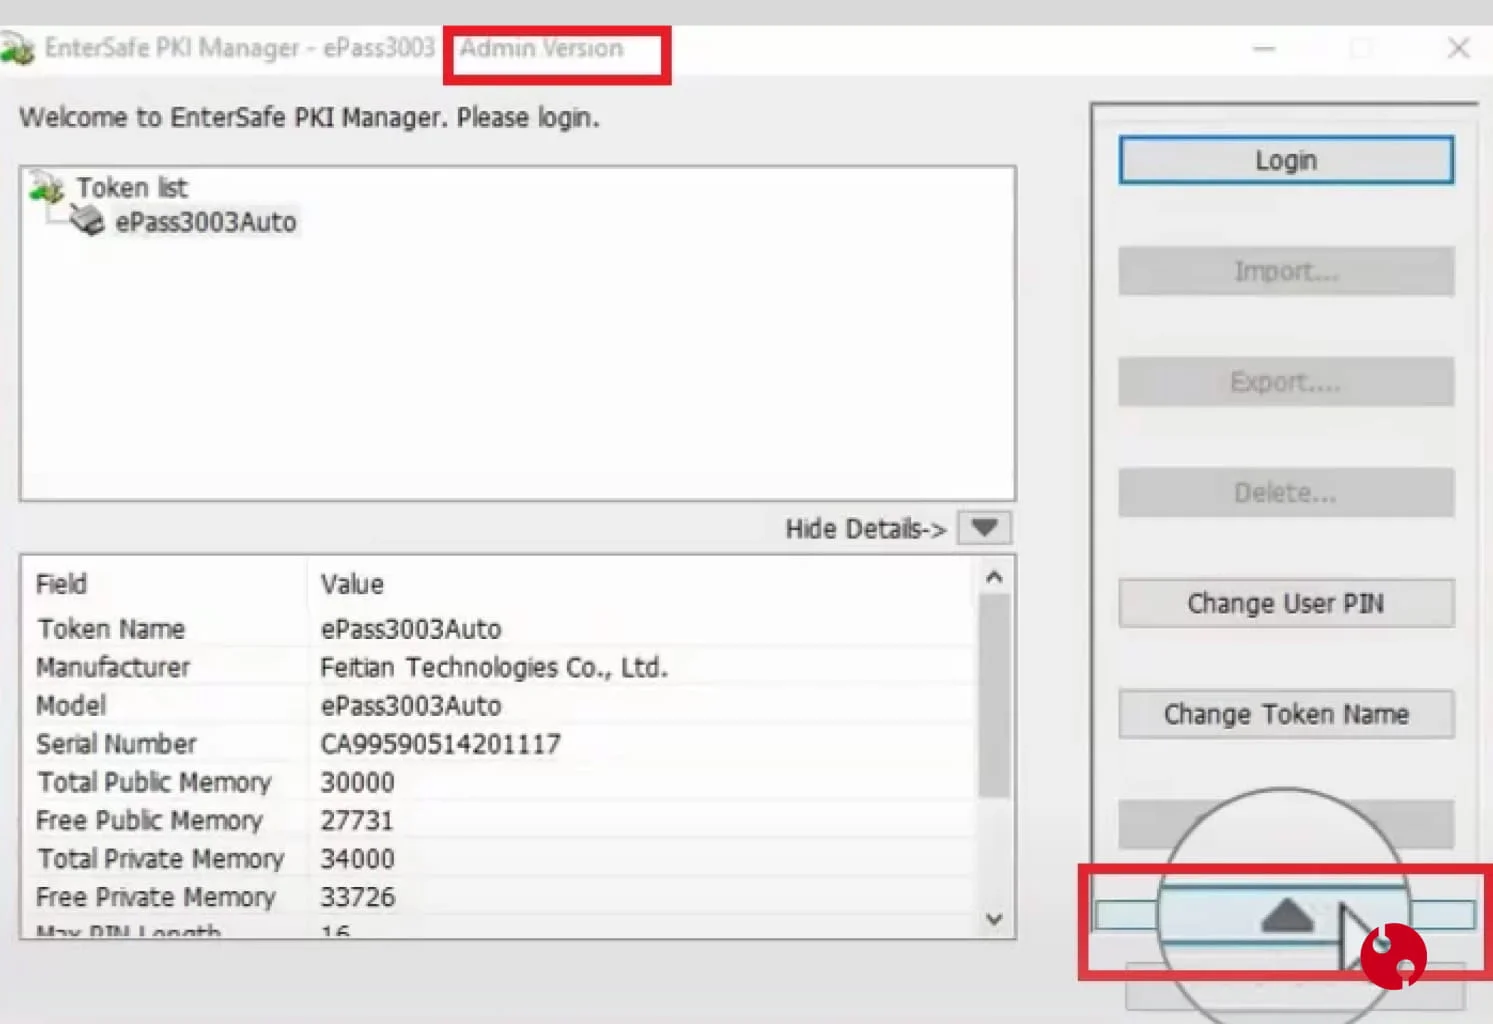Image resolution: width=1493 pixels, height=1024 pixels.
Task: Click the details list scrollbar thumb
Action: [x=994, y=695]
